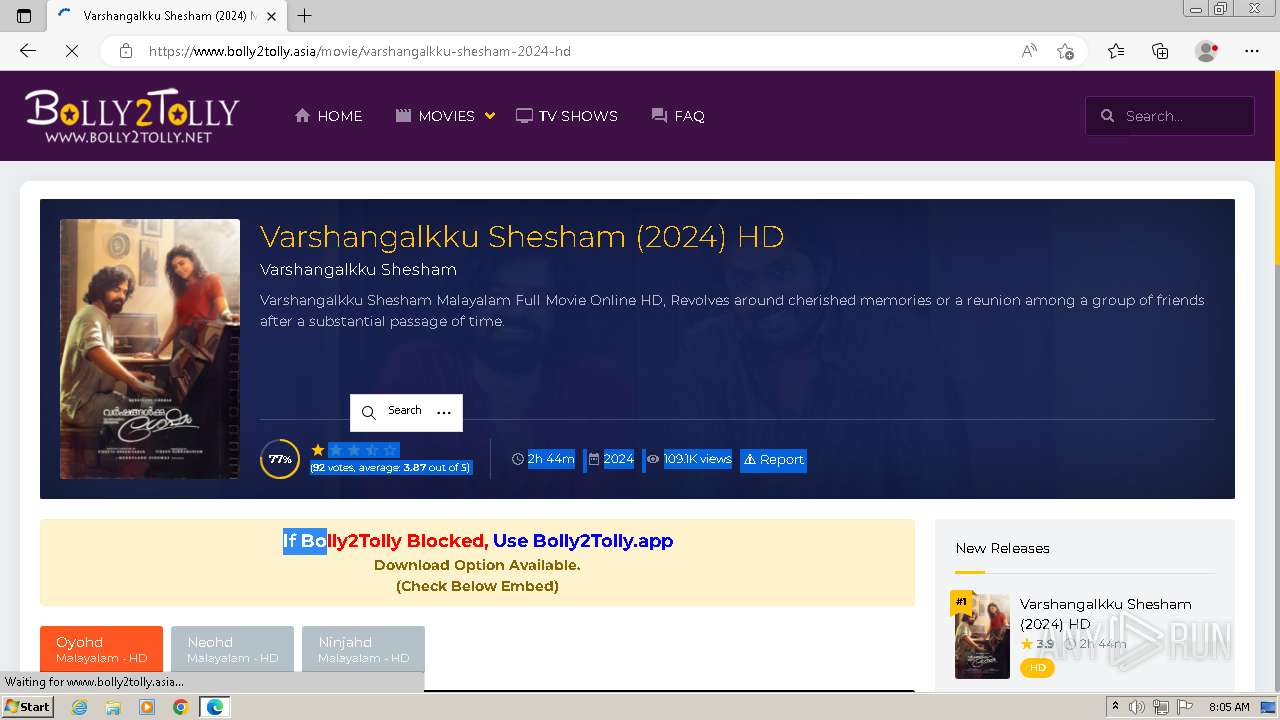The height and width of the screenshot is (720, 1280).
Task: Click the Bolly2Tolly site logo
Action: (x=132, y=116)
